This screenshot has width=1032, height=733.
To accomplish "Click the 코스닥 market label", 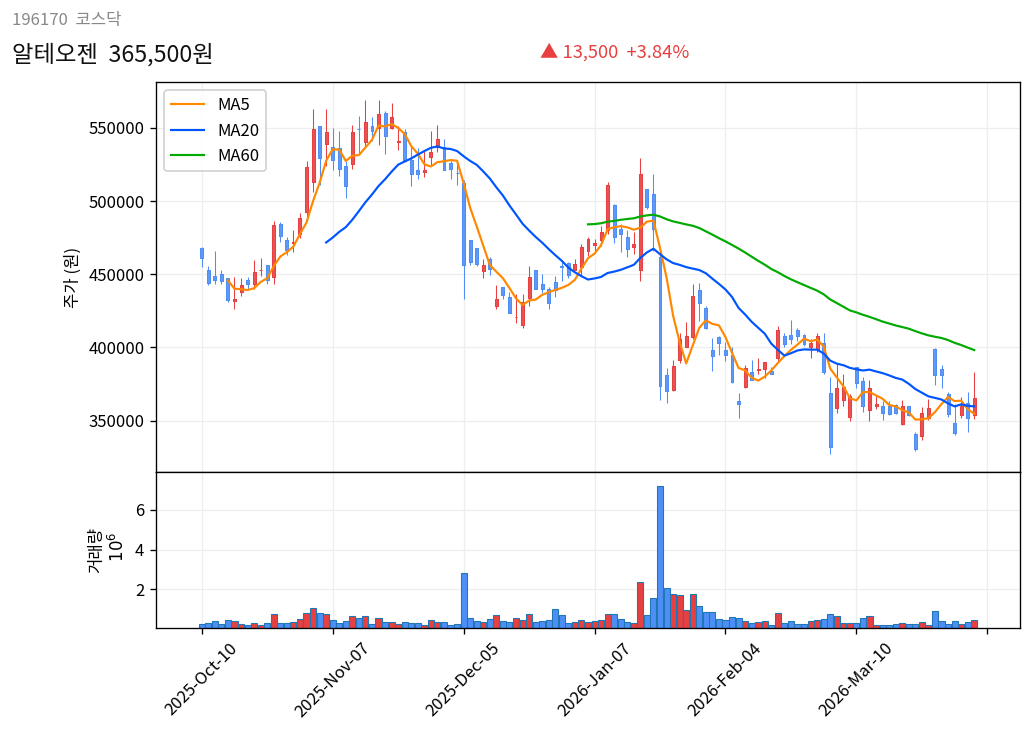I will [98, 19].
